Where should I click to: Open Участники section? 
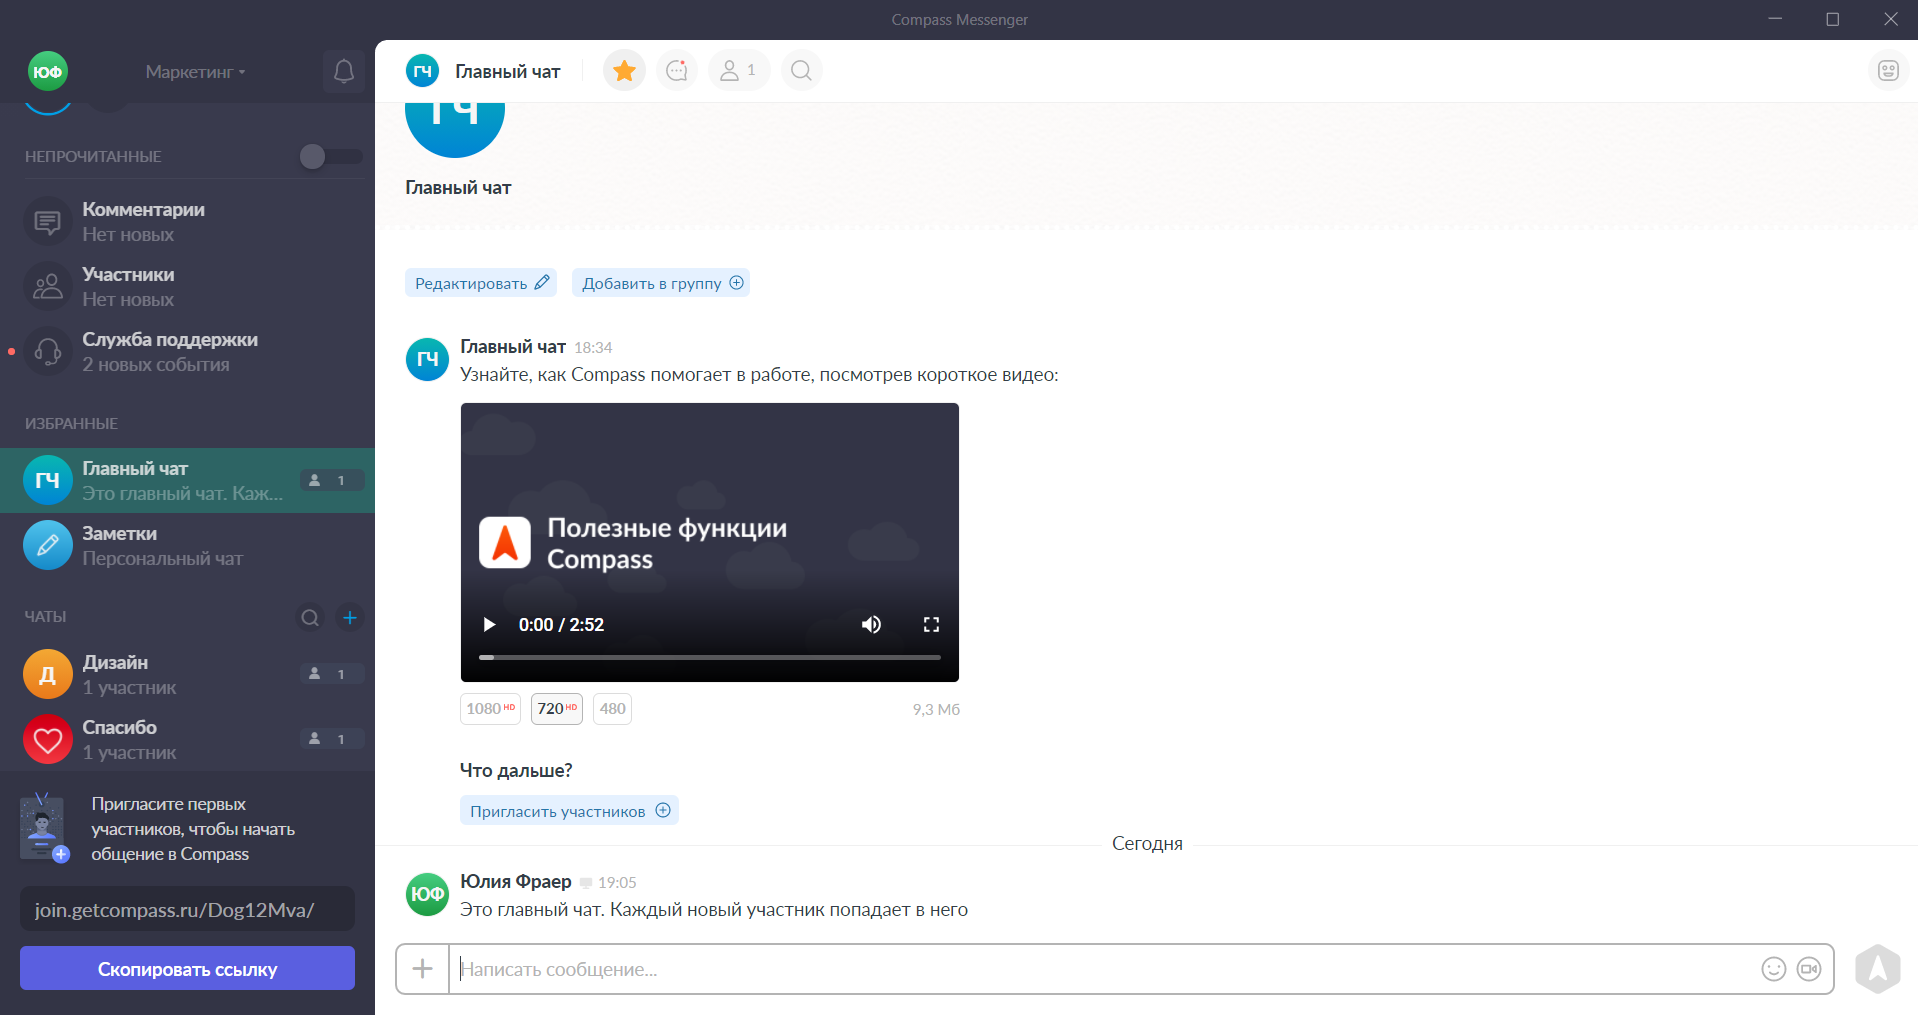pyautogui.click(x=187, y=286)
